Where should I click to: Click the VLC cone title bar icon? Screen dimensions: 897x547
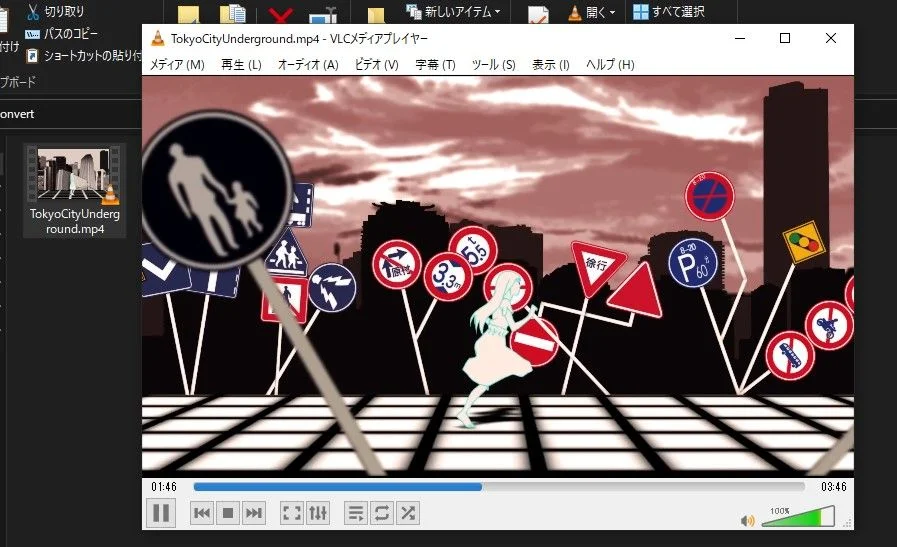pyautogui.click(x=157, y=39)
